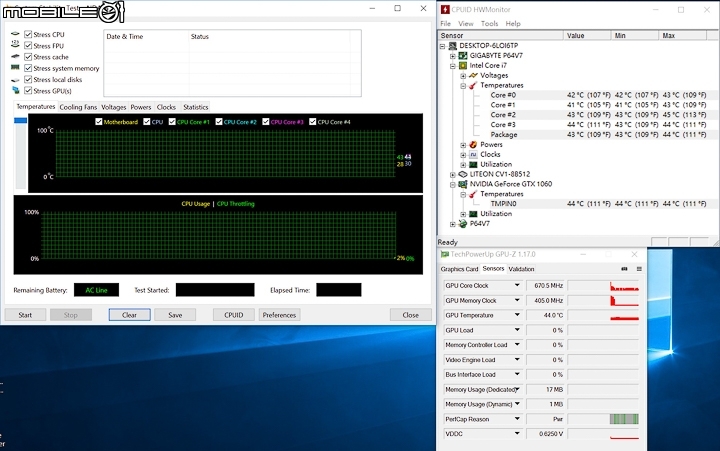Click the Close button in stress test
This screenshot has width=720, height=451.
[x=411, y=315]
